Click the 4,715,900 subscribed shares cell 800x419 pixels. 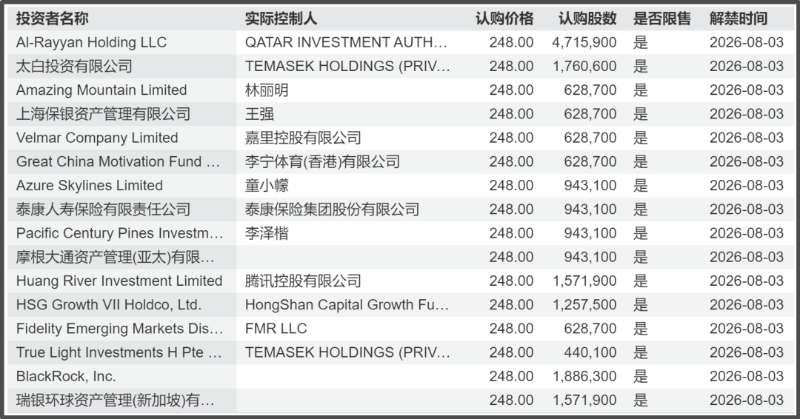(584, 43)
